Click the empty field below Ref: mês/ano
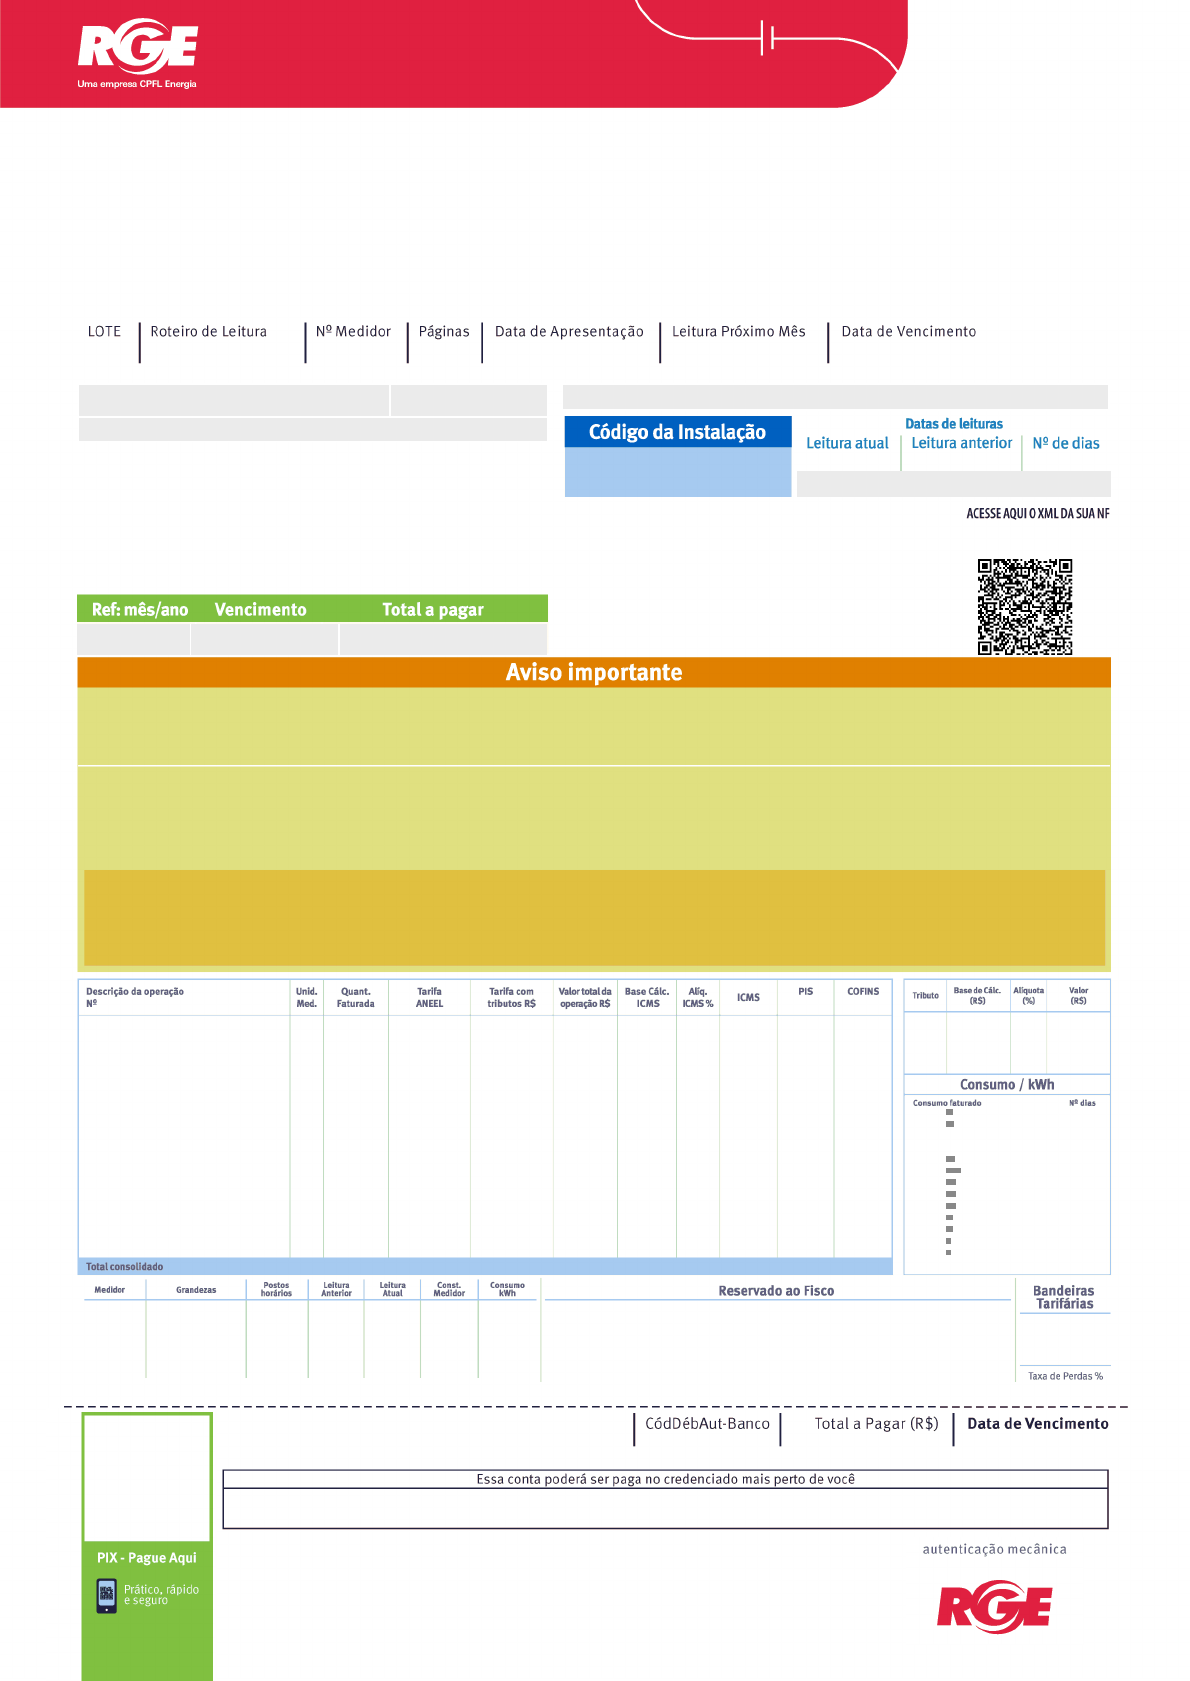This screenshot has width=1190, height=1681. tap(134, 639)
